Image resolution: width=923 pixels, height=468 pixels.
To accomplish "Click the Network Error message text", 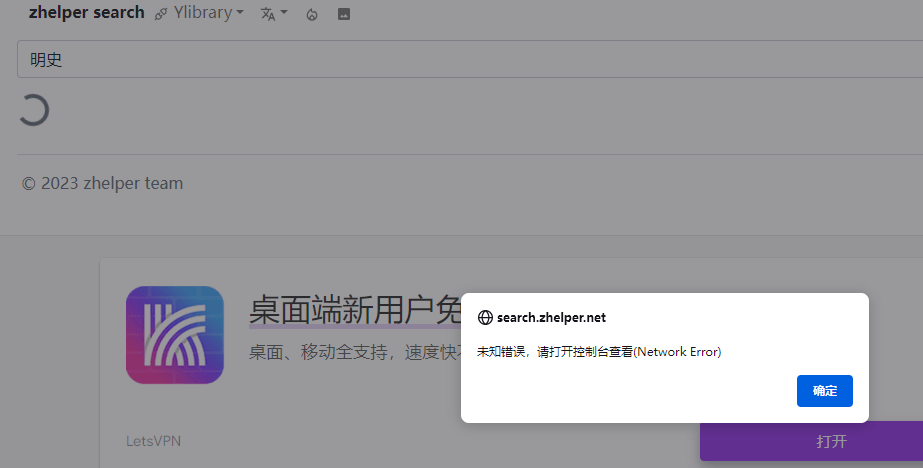I will coord(599,352).
